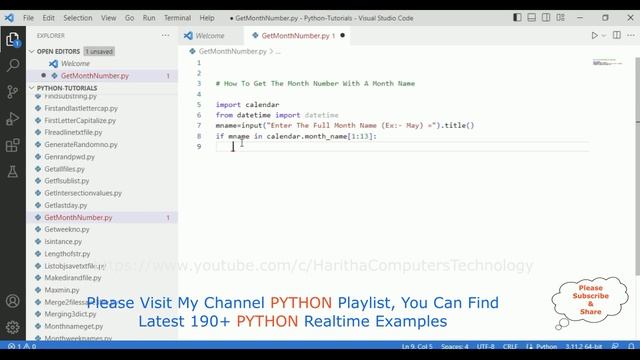Open FirstLetterCapitalize.py file
Screen dimensions: 640x360
click(x=80, y=120)
